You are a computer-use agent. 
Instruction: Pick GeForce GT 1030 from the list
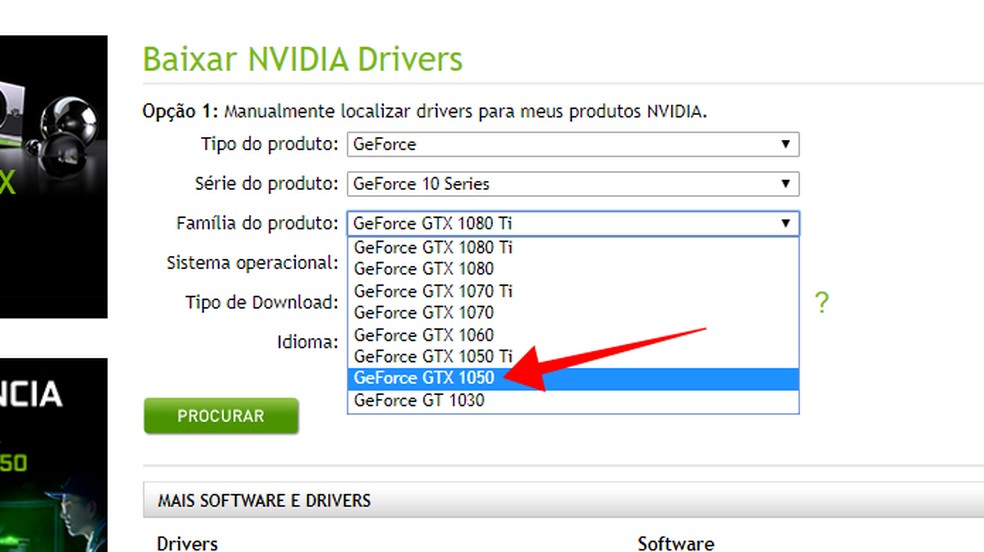coord(418,401)
